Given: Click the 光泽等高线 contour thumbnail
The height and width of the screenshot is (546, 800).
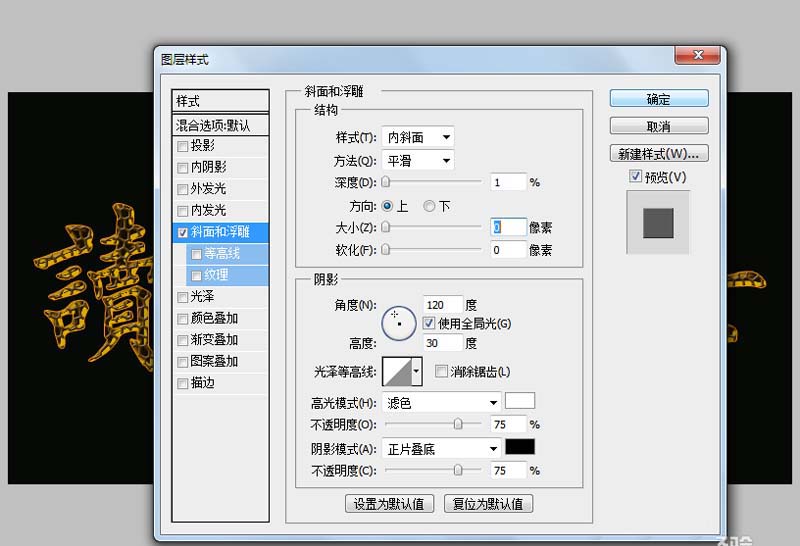Looking at the screenshot, I should click(397, 371).
